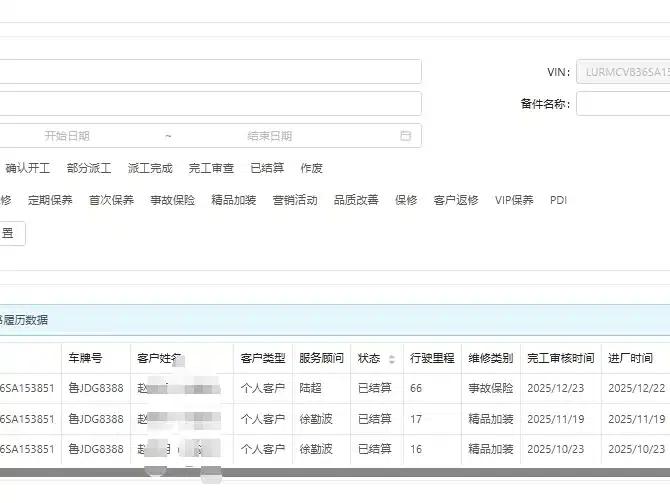Viewport: 670px width, 503px height.
Task: Click the 客户类型 column header
Action: tap(263, 358)
